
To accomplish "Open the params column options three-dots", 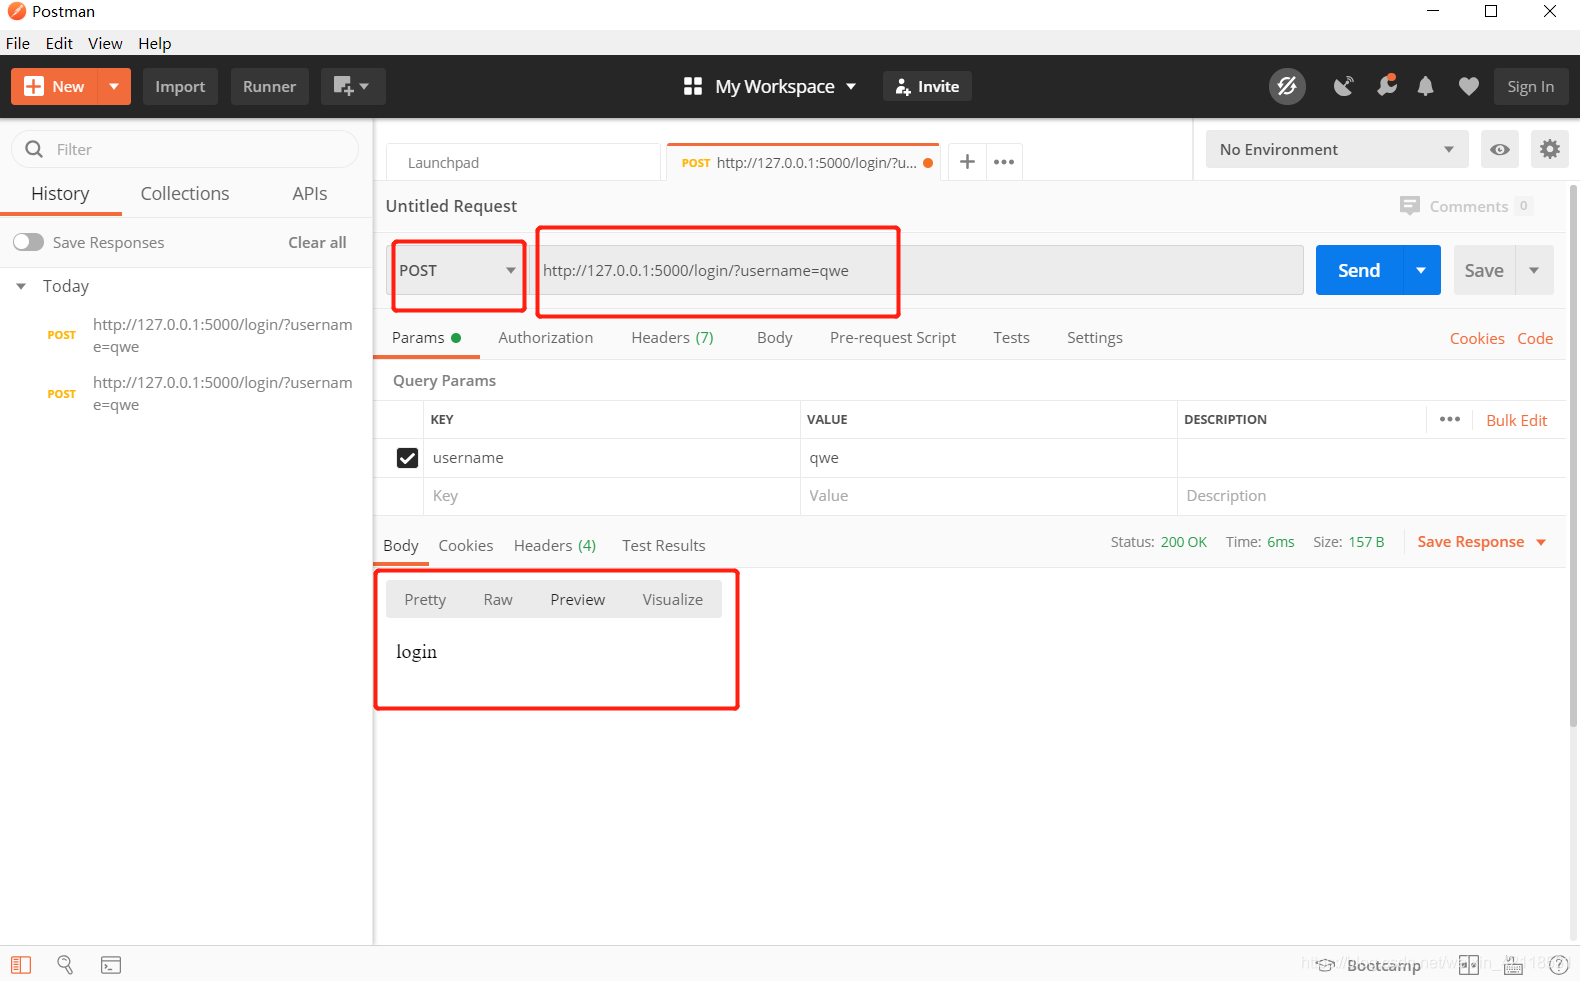I will pos(1450,420).
